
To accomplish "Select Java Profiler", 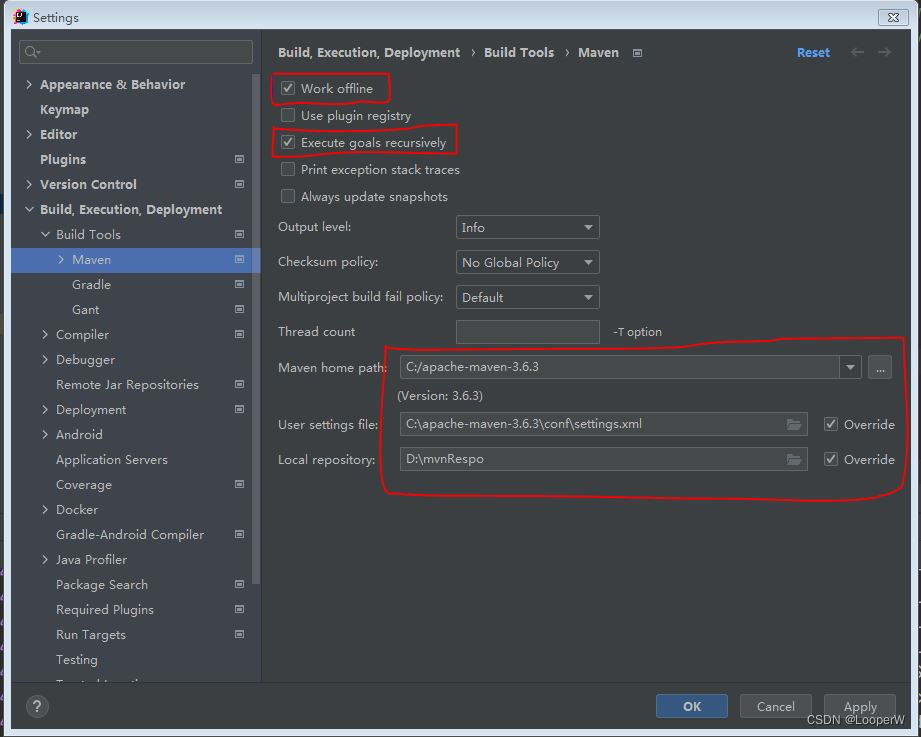I will (91, 560).
